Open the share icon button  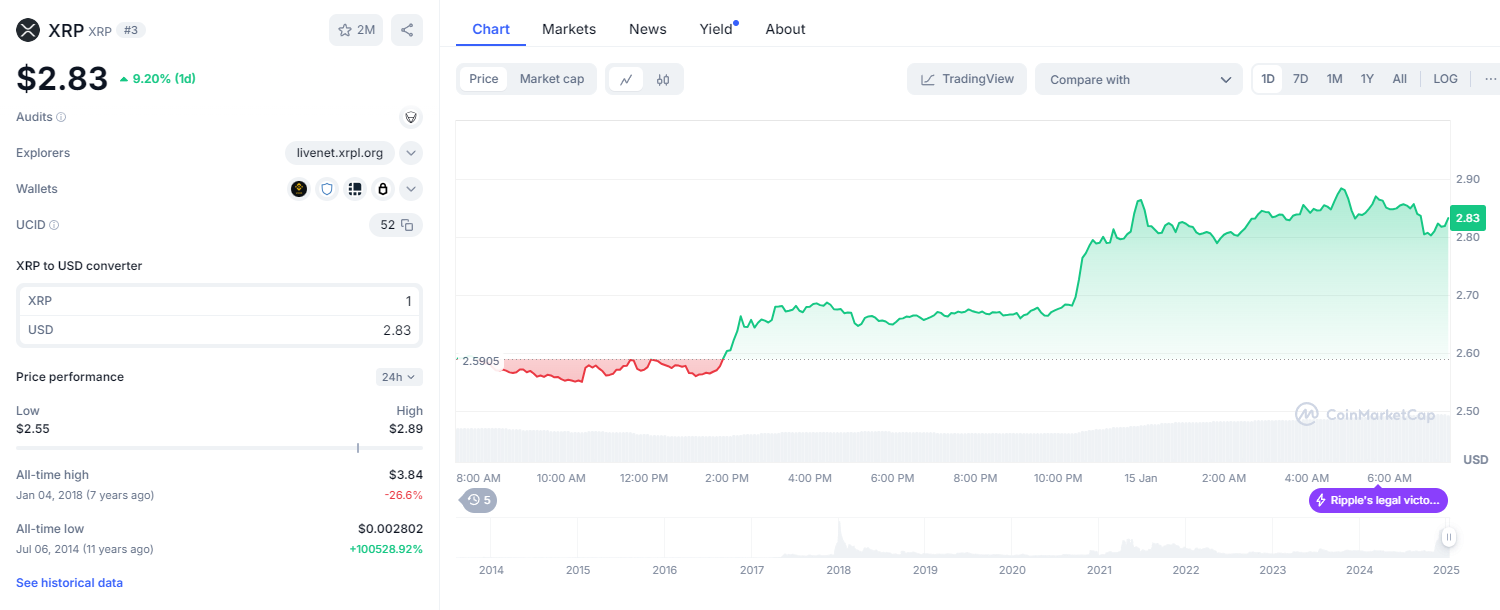click(407, 30)
